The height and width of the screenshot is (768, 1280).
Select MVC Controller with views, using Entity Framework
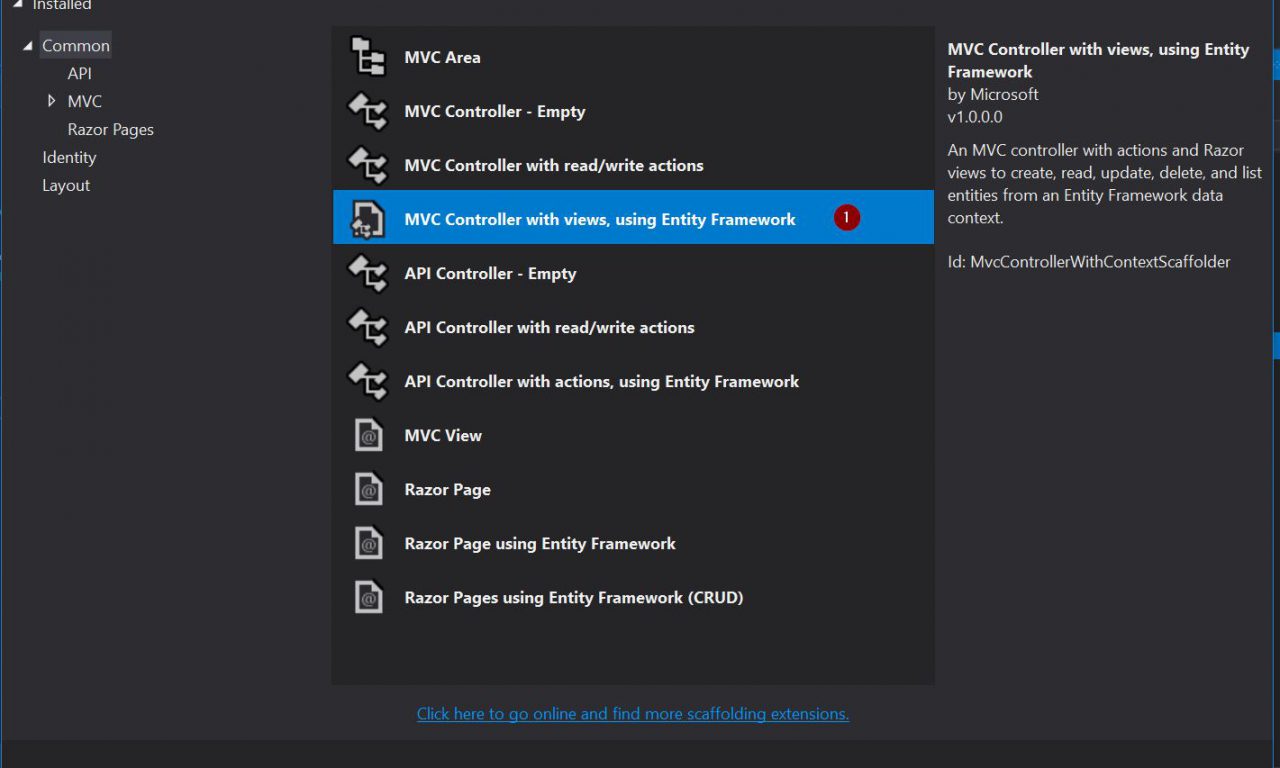(599, 219)
